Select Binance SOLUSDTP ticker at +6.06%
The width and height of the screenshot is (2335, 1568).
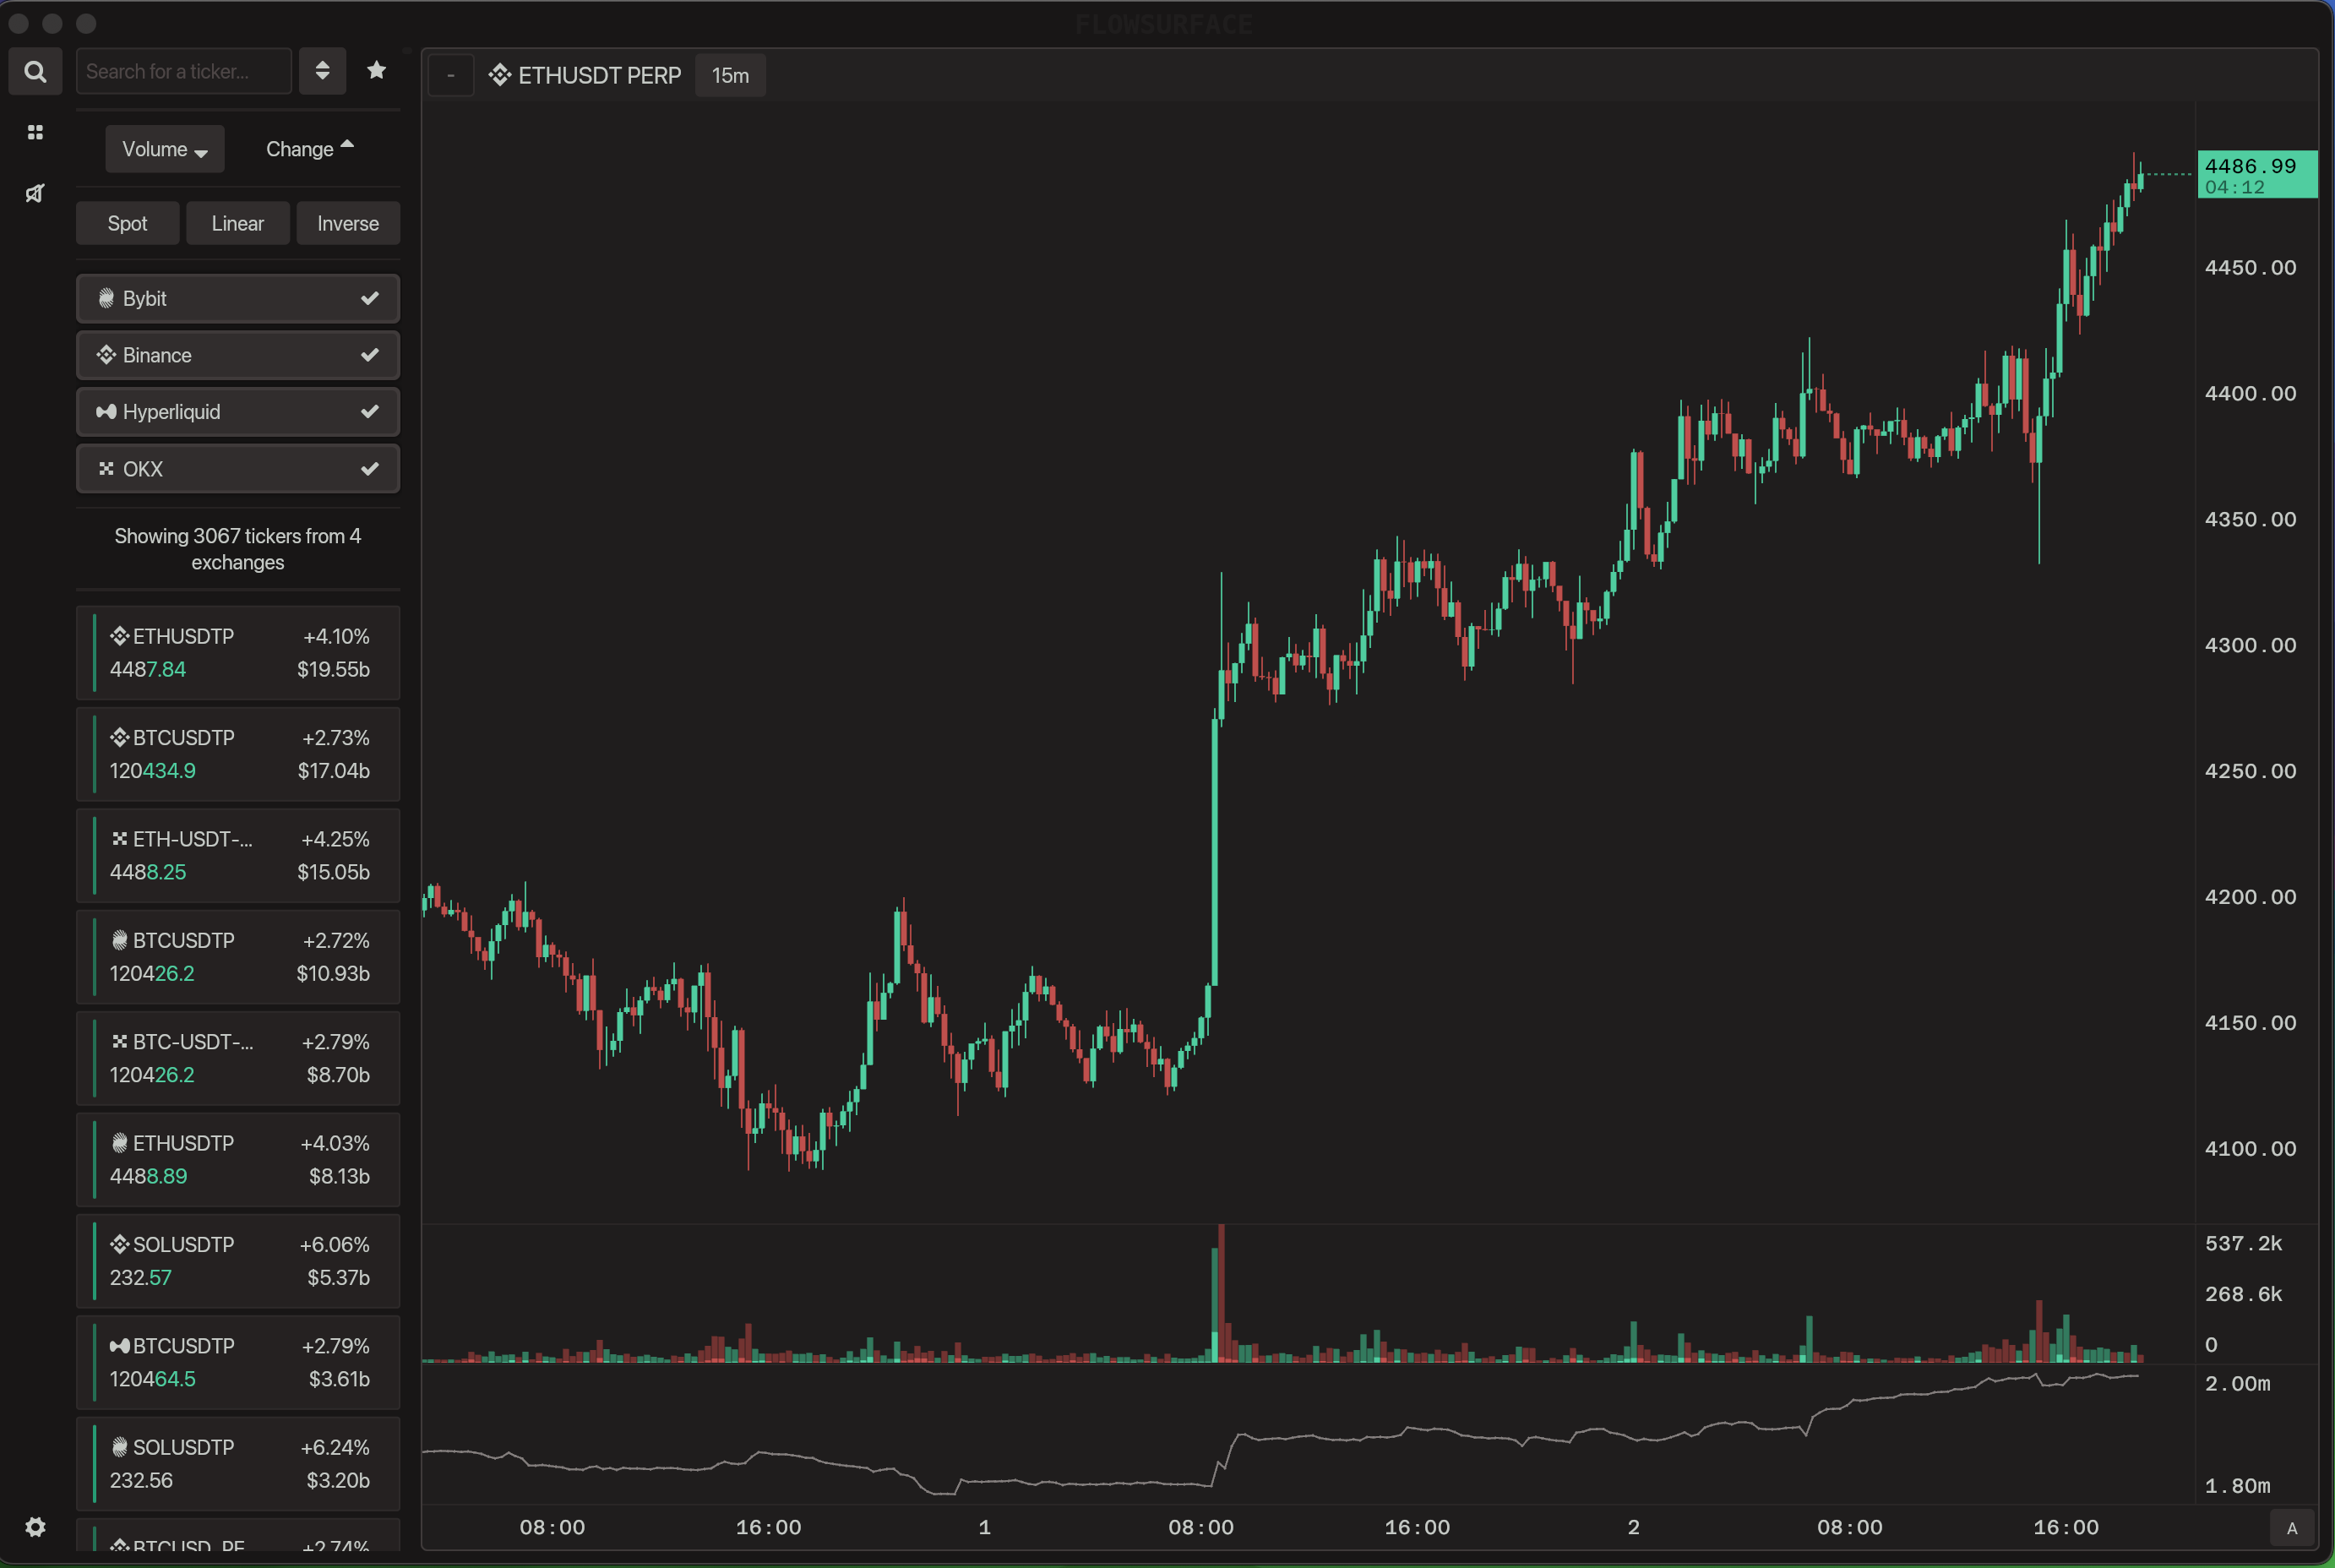tap(238, 1261)
